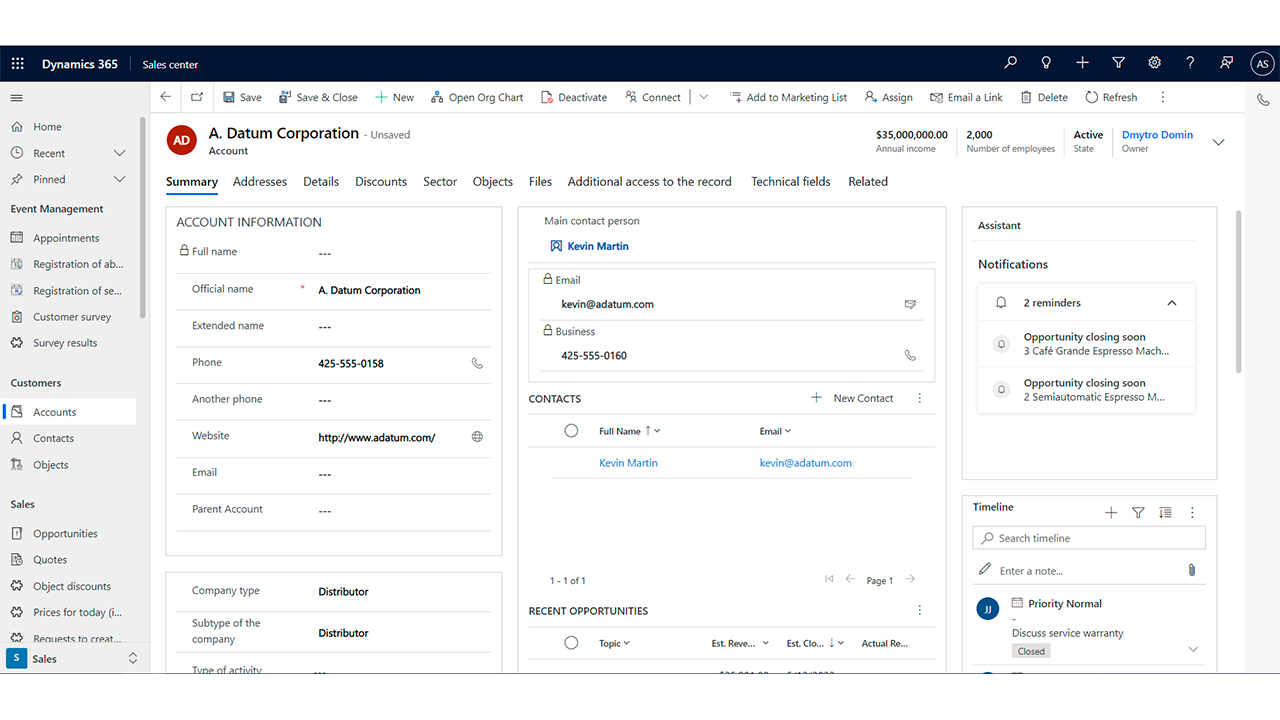Open record in new window icon
Viewport: 1280px width, 720px height.
coord(197,97)
